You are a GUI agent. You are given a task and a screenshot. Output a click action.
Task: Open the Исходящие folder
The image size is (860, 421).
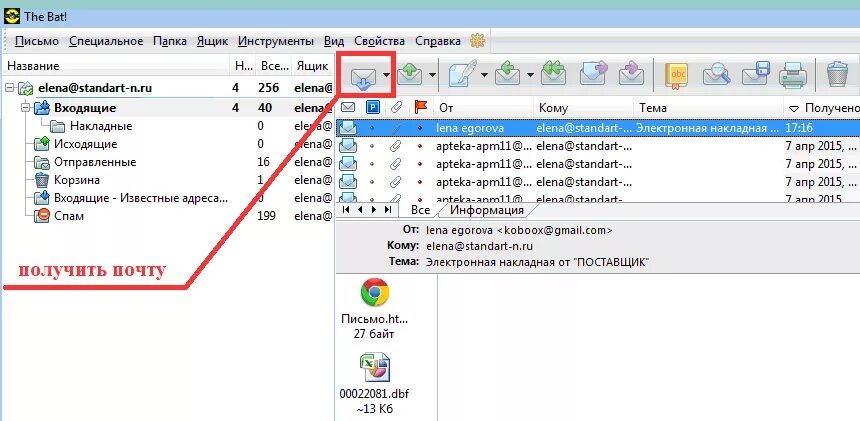[85, 144]
